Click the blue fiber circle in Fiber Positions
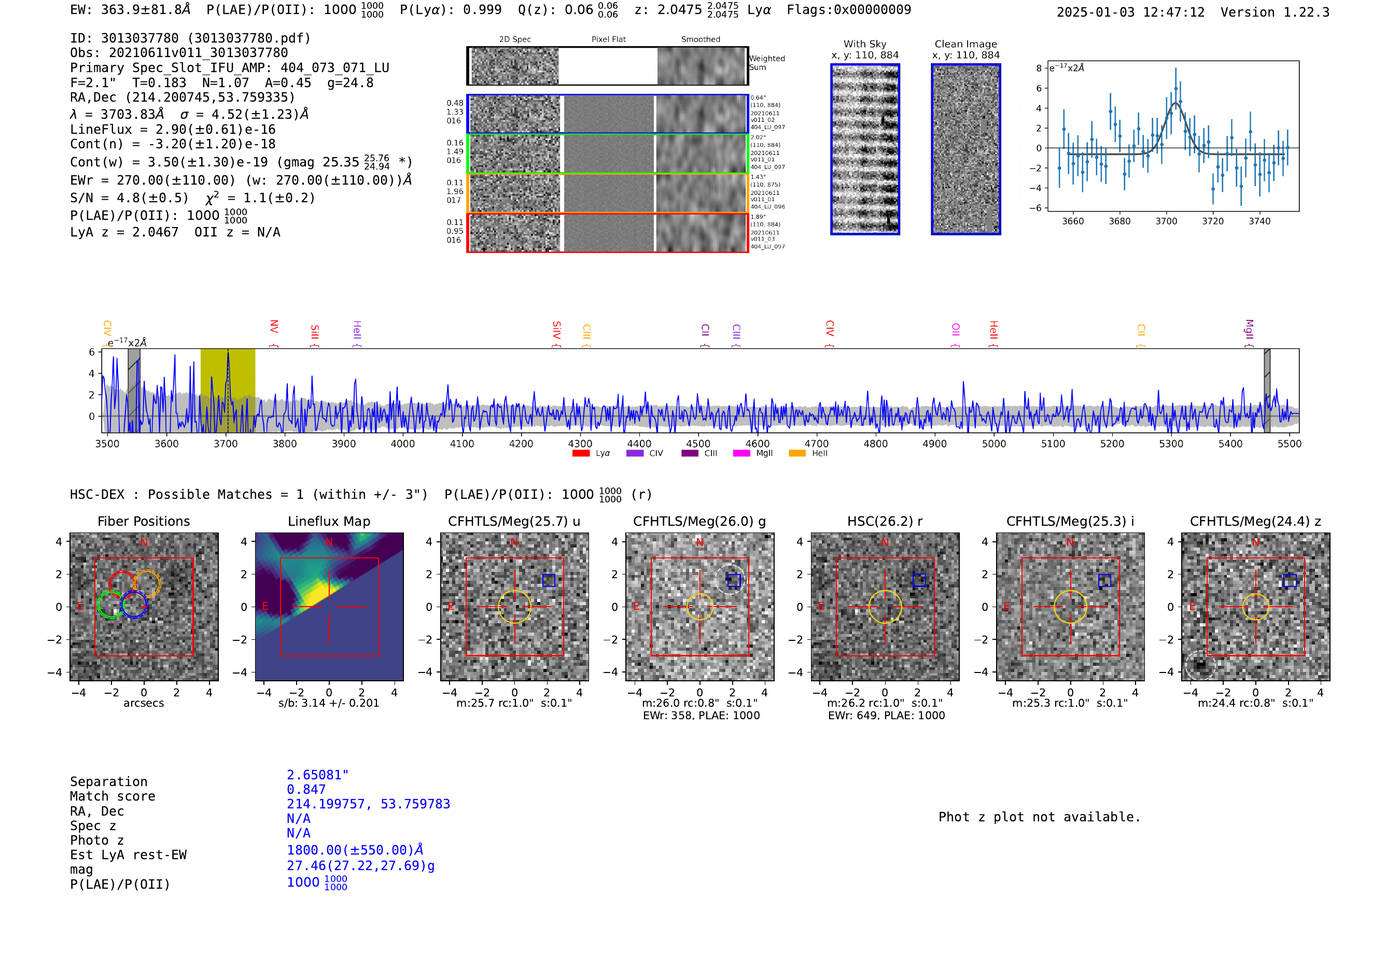1400x953 pixels. coord(134,605)
